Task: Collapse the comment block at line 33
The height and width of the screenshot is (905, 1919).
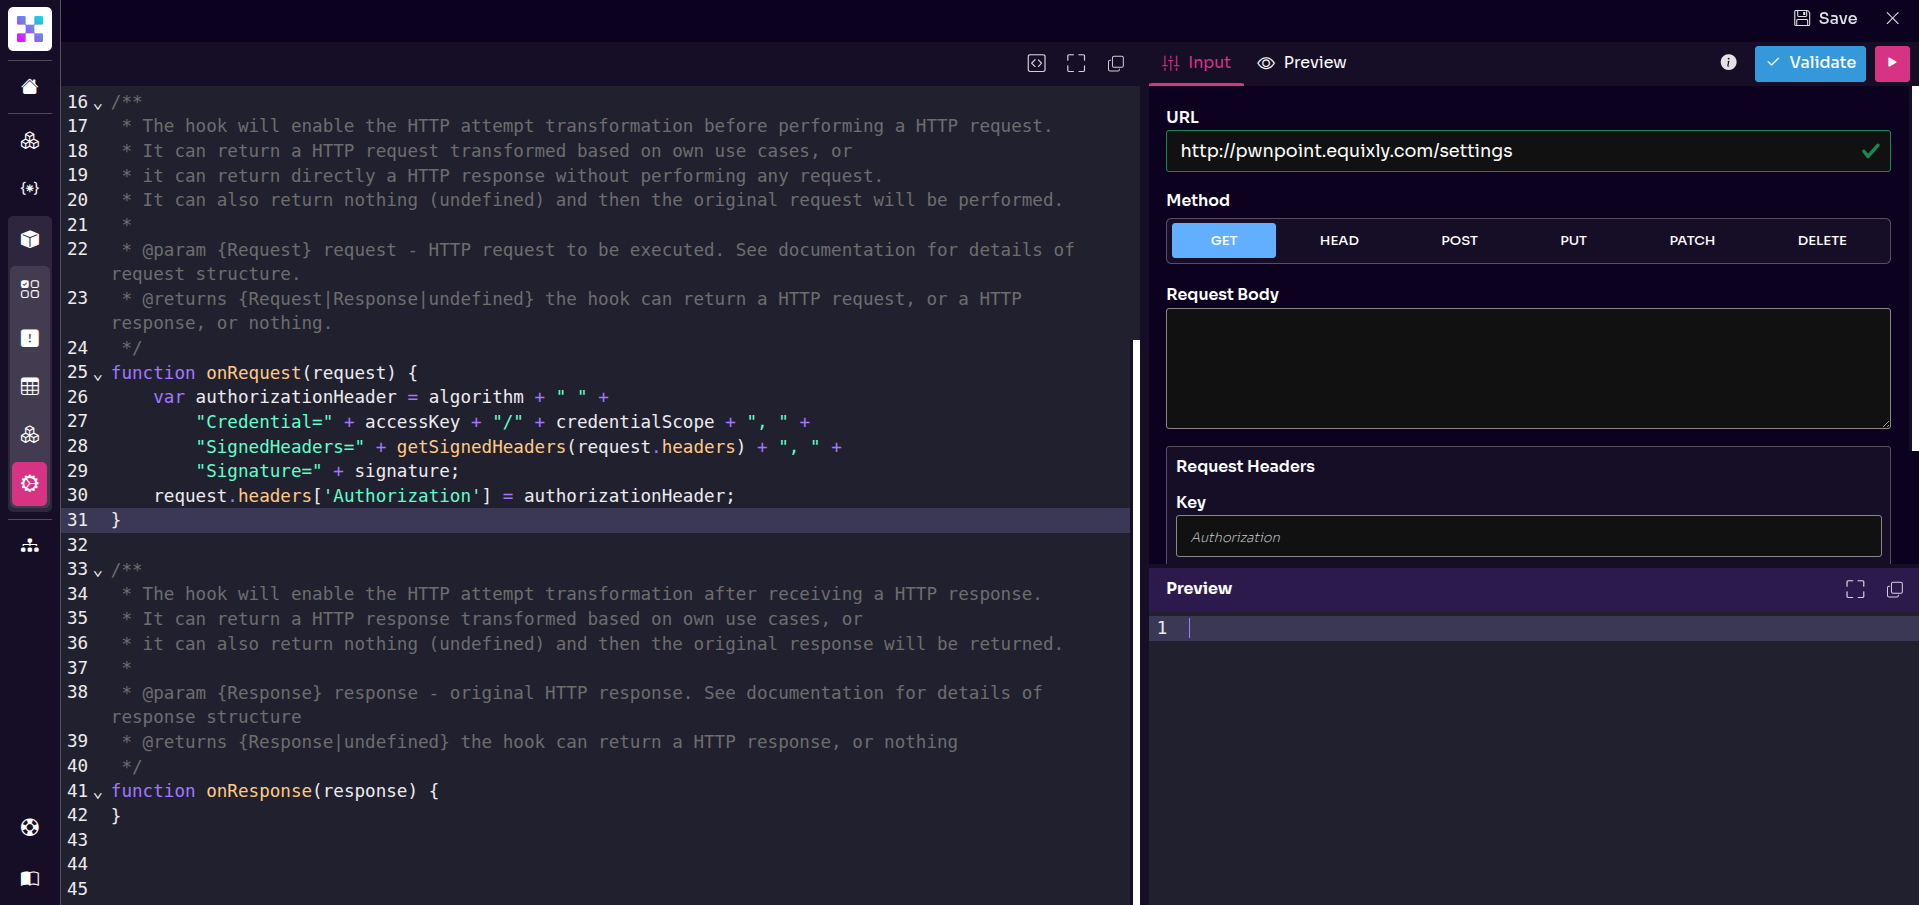Action: point(98,572)
